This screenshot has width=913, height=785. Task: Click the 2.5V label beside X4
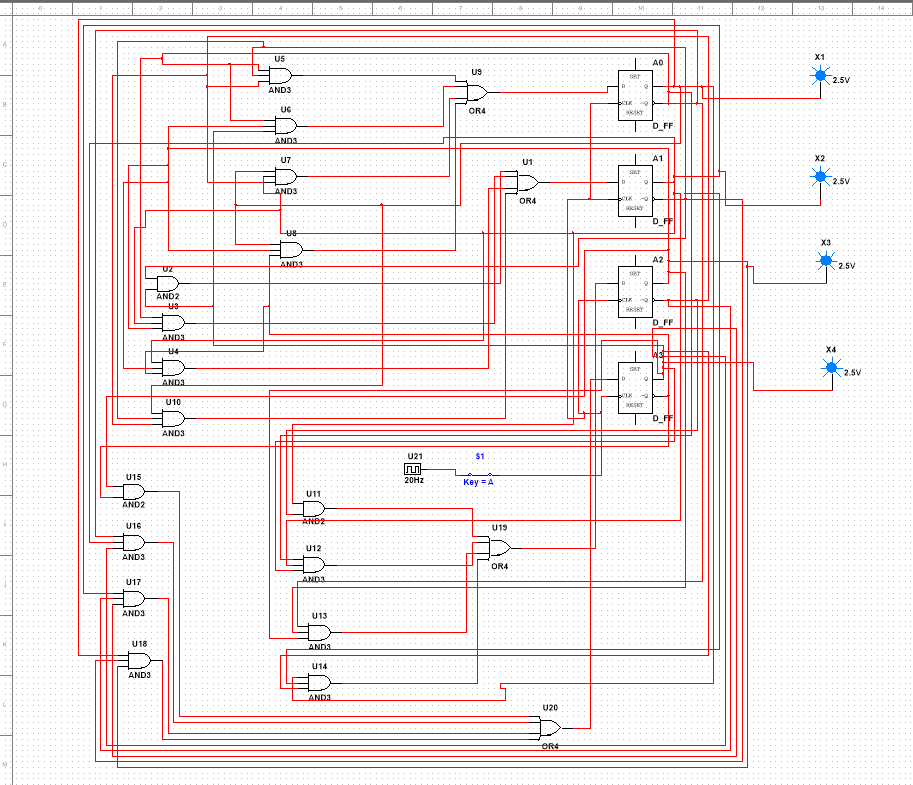point(852,373)
